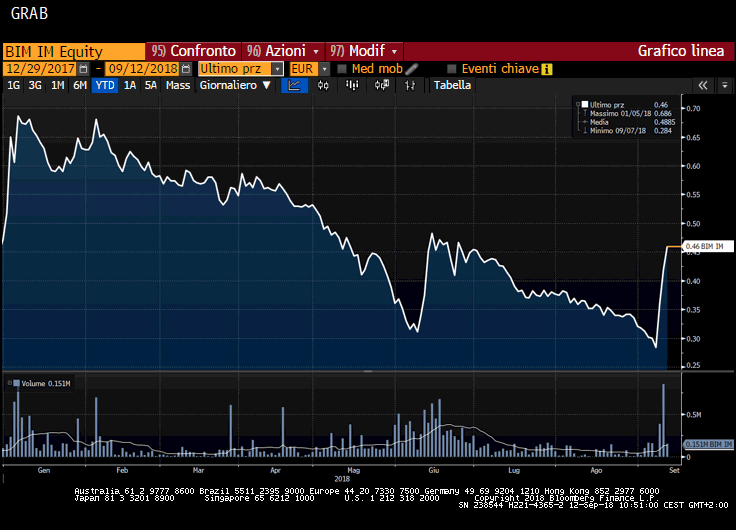Click the Ultimo prz white color swatch
Viewport: 736px width, 530px height.
(x=585, y=104)
